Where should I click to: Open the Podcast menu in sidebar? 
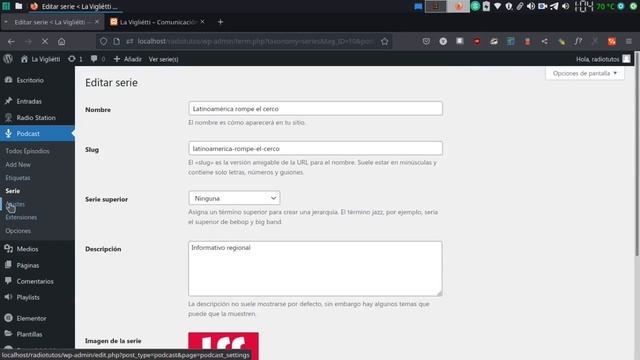[x=37, y=133]
